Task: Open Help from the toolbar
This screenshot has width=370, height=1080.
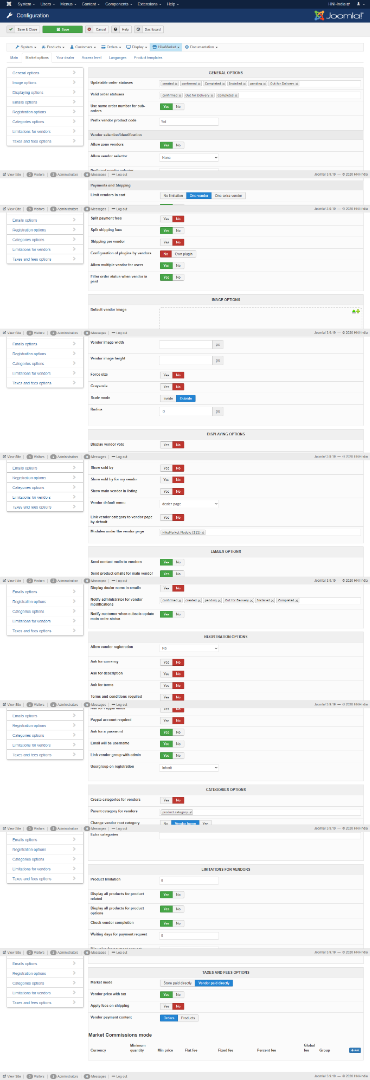Action: [x=121, y=30]
